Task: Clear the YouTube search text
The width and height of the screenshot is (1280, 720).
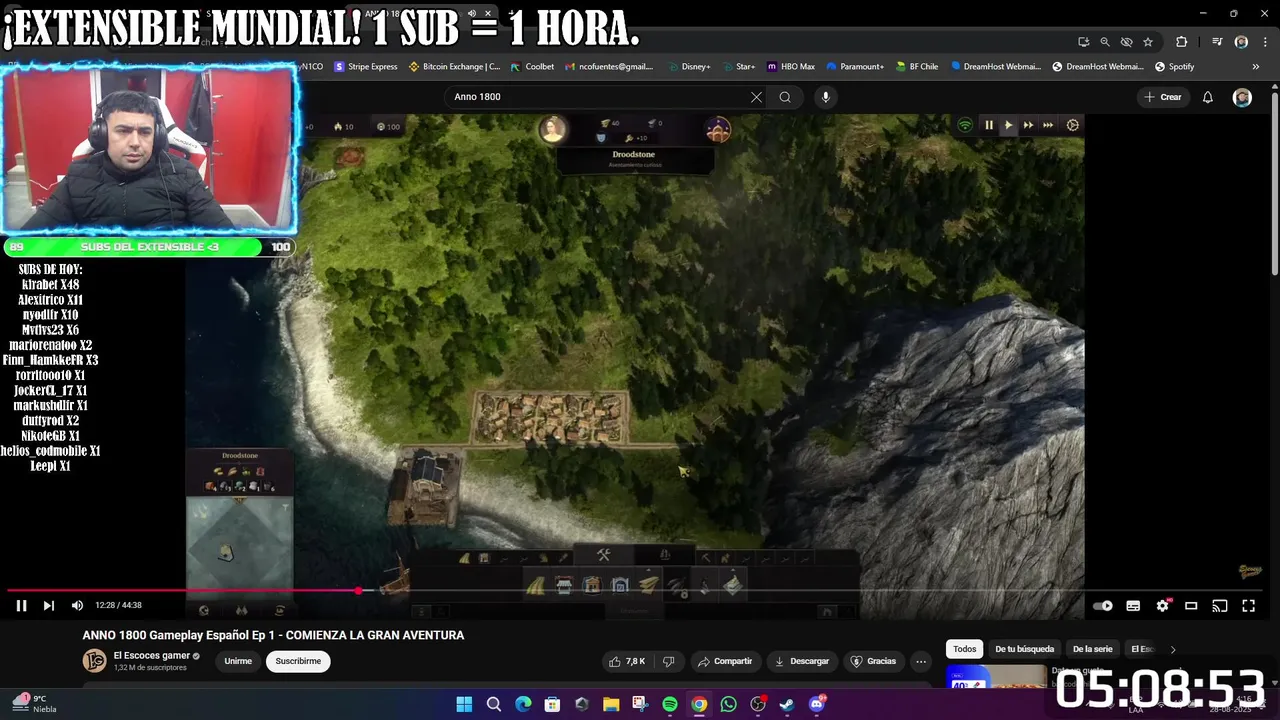Action: [x=756, y=97]
